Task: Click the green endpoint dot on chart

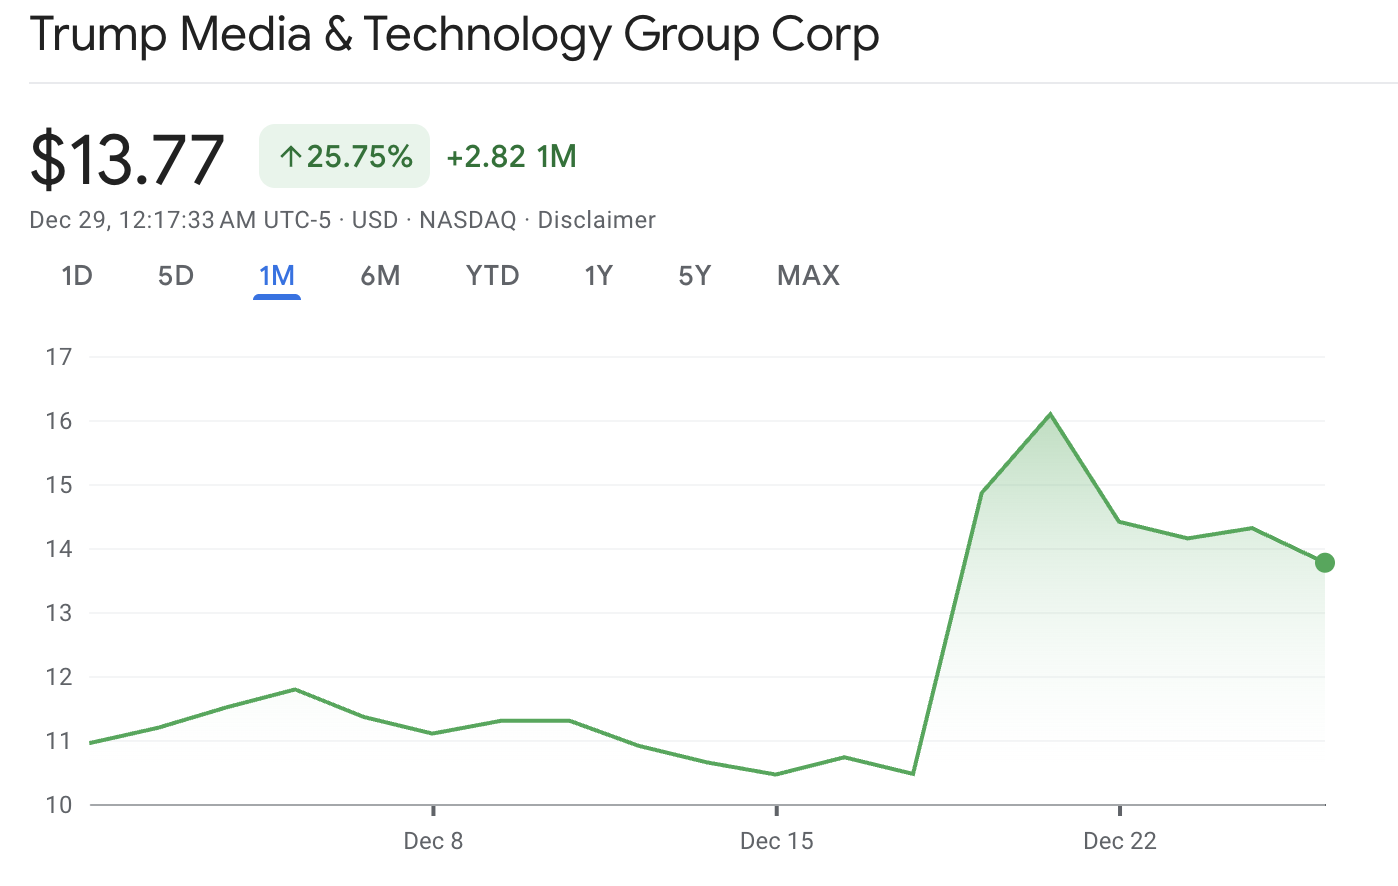Action: [1325, 563]
